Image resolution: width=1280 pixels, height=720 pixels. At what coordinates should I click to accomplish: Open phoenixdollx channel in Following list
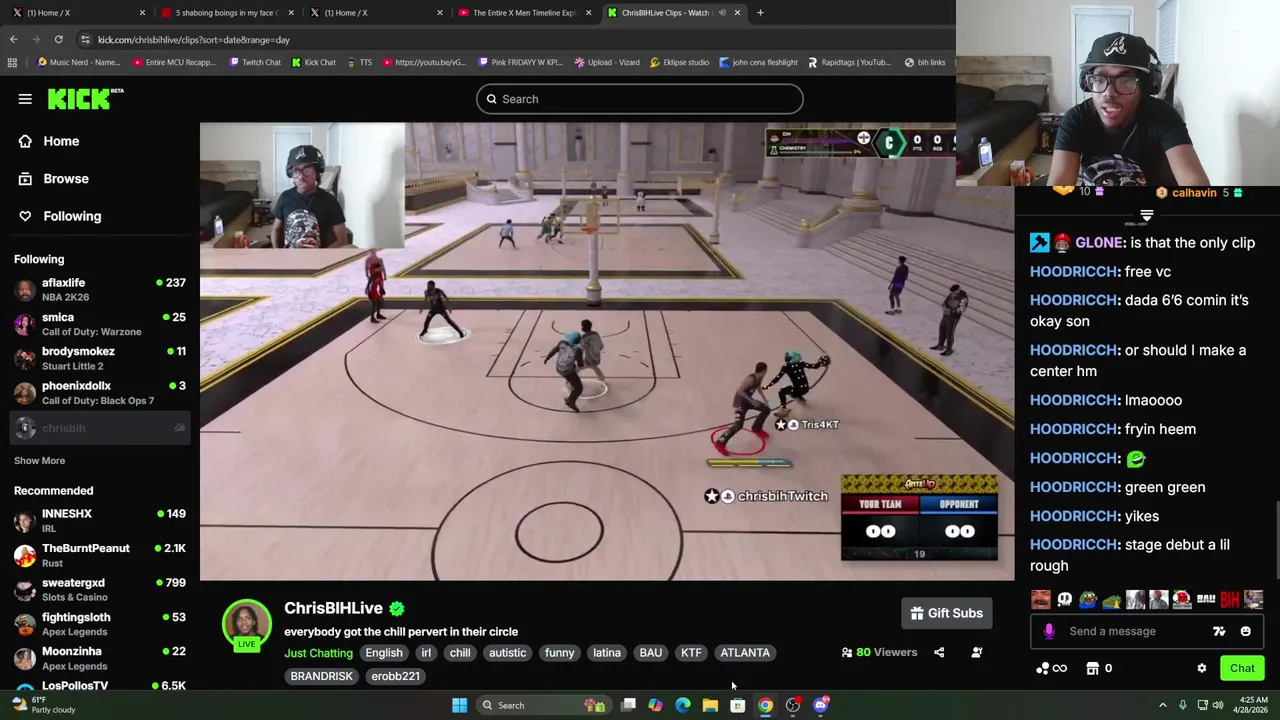point(100,392)
